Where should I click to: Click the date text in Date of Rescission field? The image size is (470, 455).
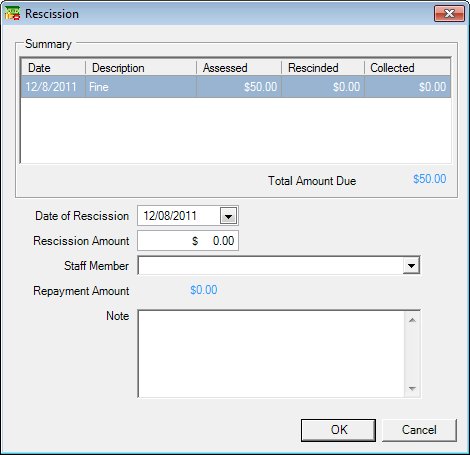pyautogui.click(x=170, y=216)
